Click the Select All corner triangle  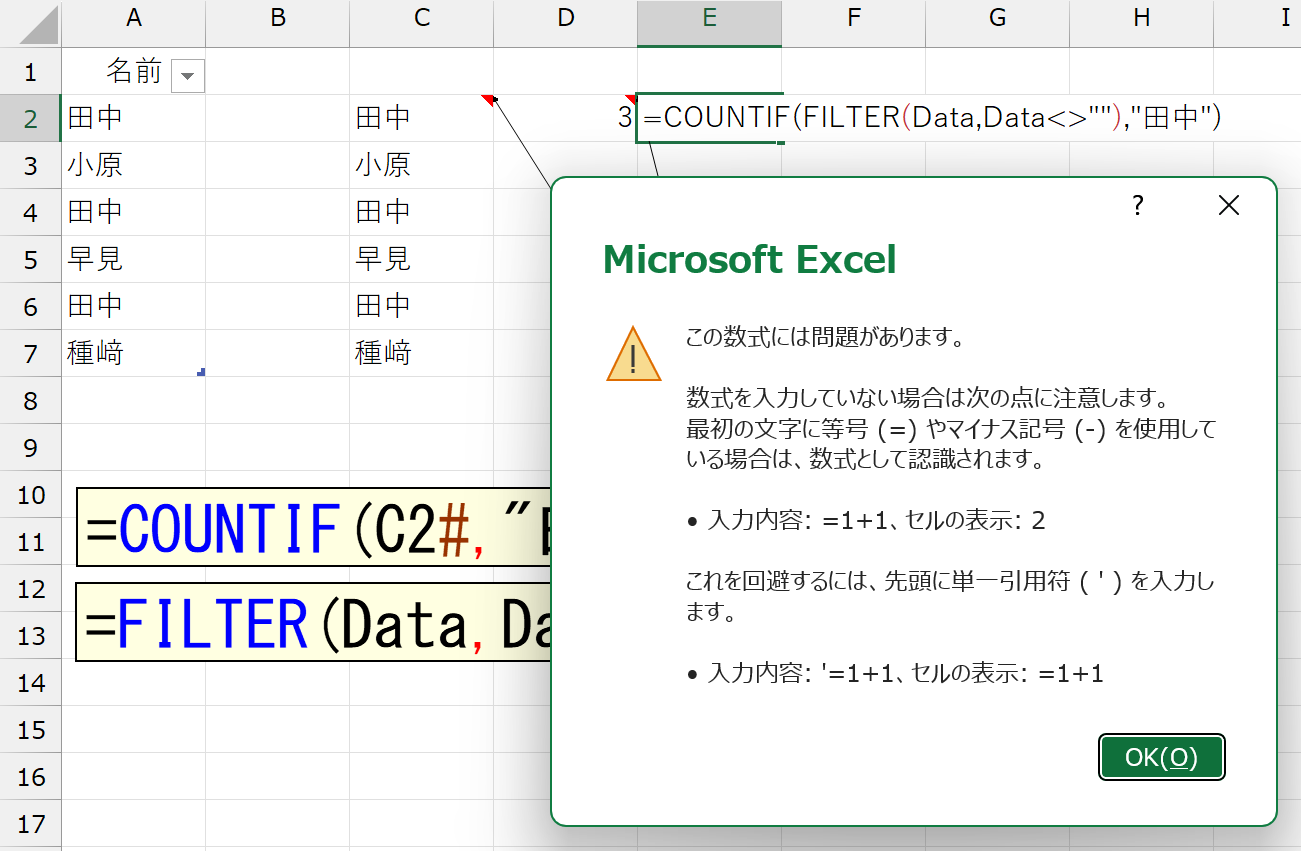click(31, 23)
